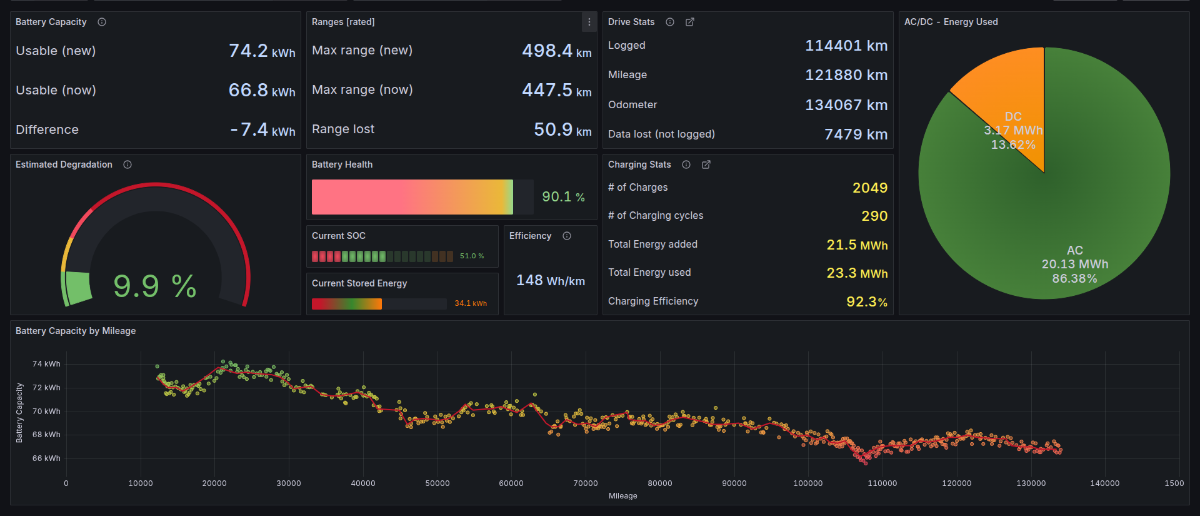Click the Battery Capacity by Mileage title

coord(76,330)
